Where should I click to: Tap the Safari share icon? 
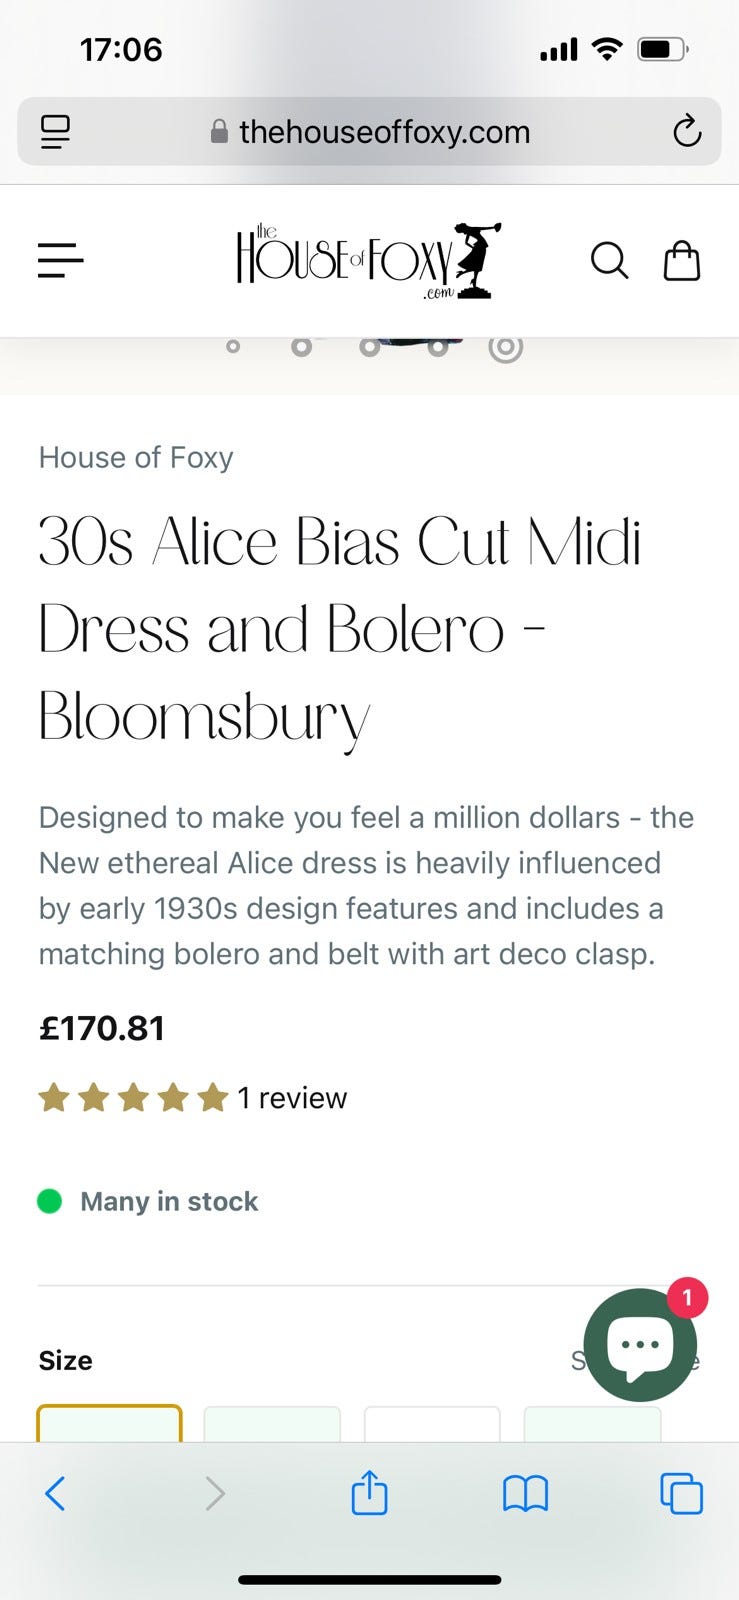pos(369,1494)
